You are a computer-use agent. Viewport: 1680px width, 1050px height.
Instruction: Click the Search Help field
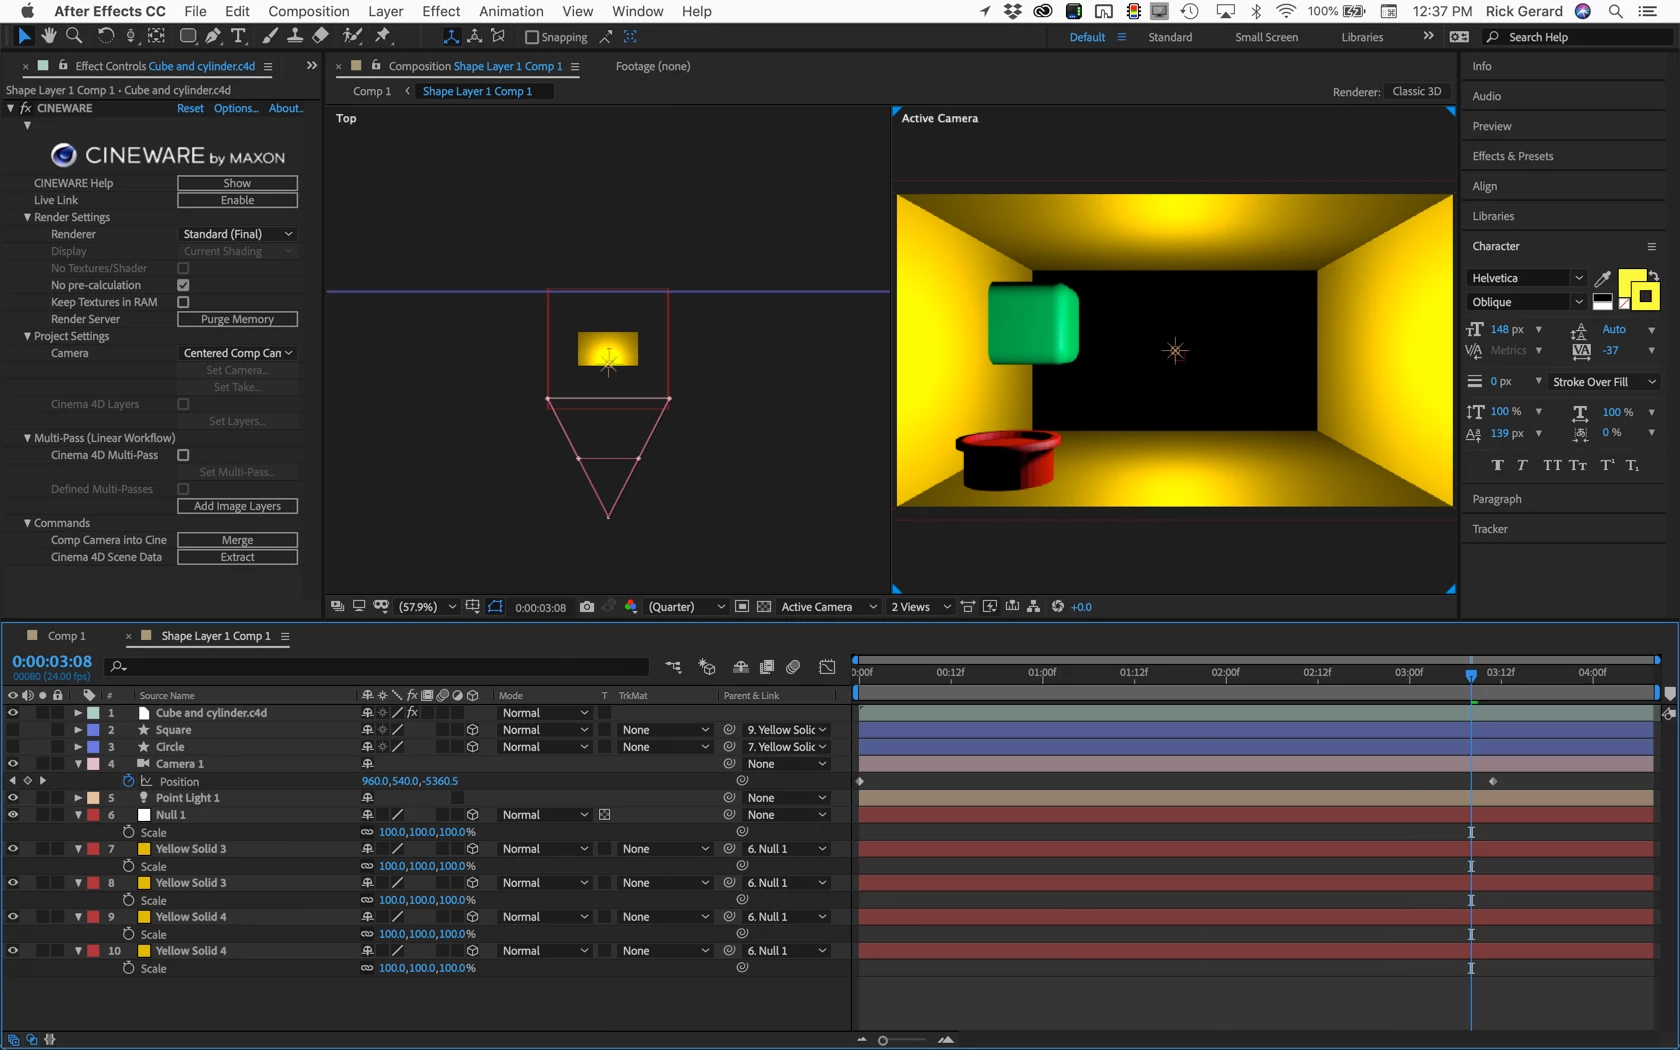pyautogui.click(x=1578, y=37)
